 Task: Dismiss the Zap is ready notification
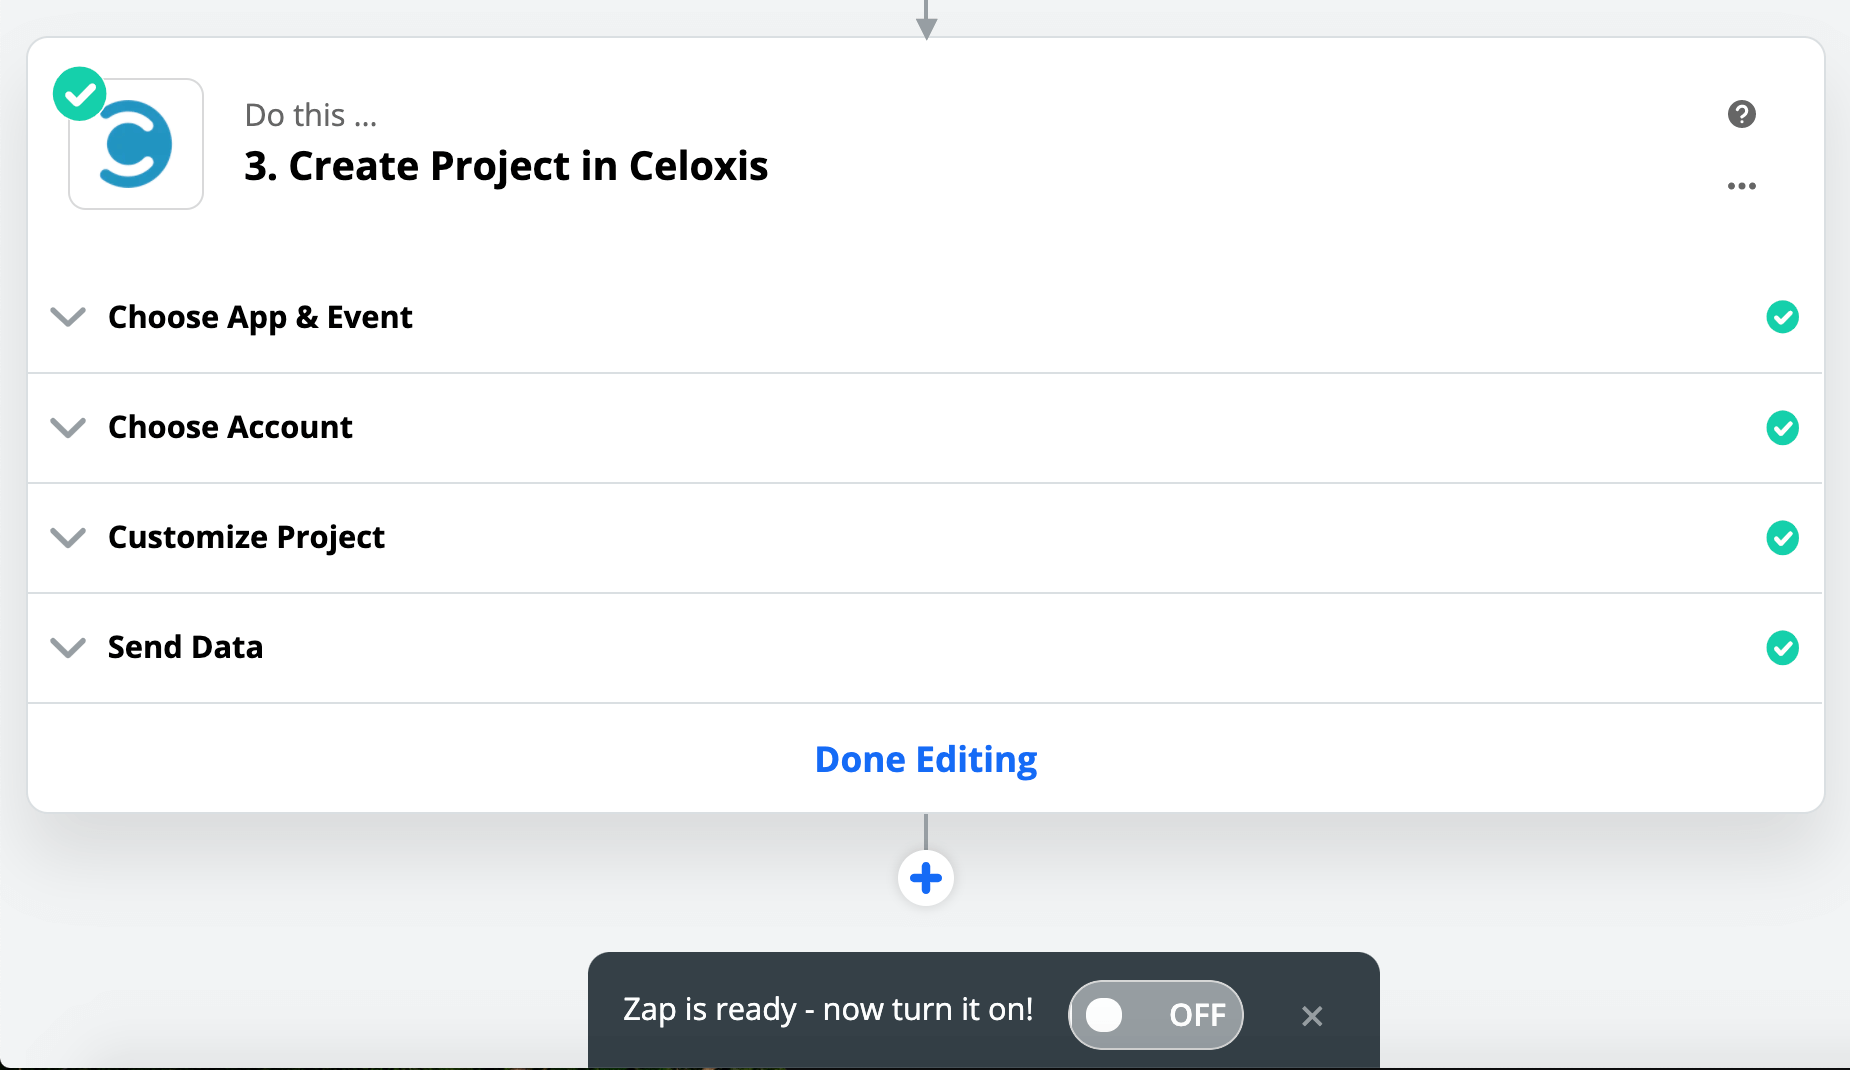pos(1312,1016)
